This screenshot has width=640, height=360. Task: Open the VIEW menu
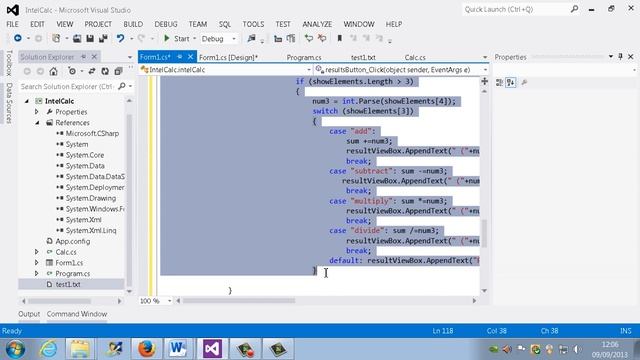64,24
